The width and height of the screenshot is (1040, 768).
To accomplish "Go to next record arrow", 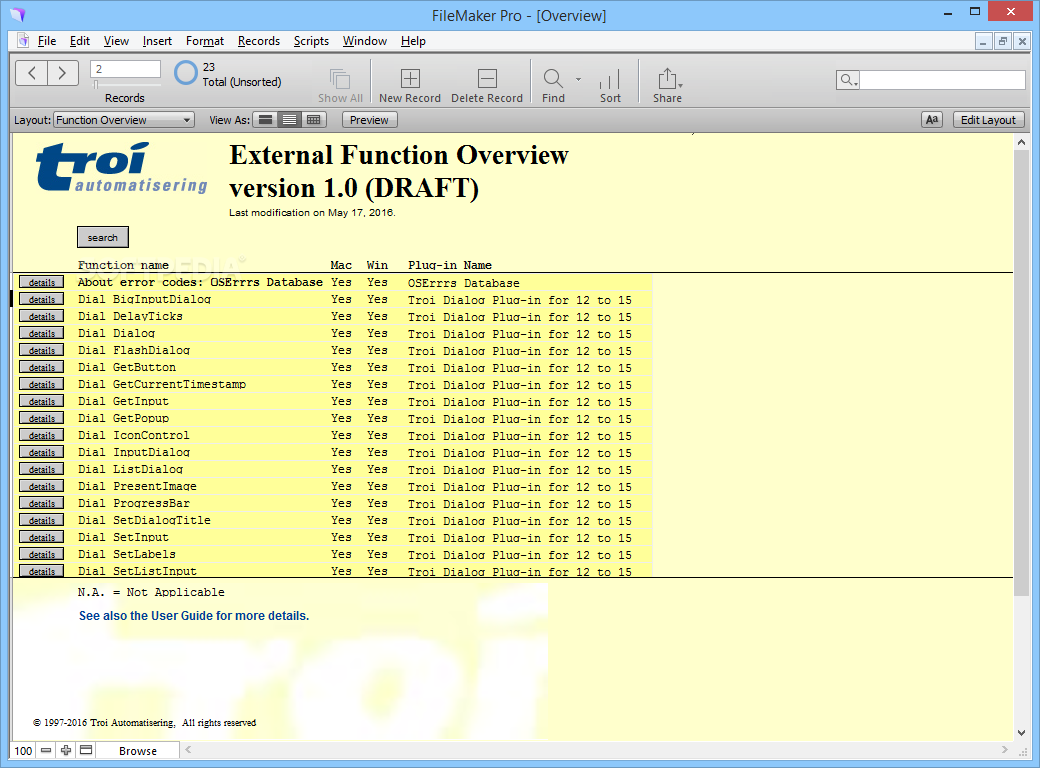I will 62,73.
